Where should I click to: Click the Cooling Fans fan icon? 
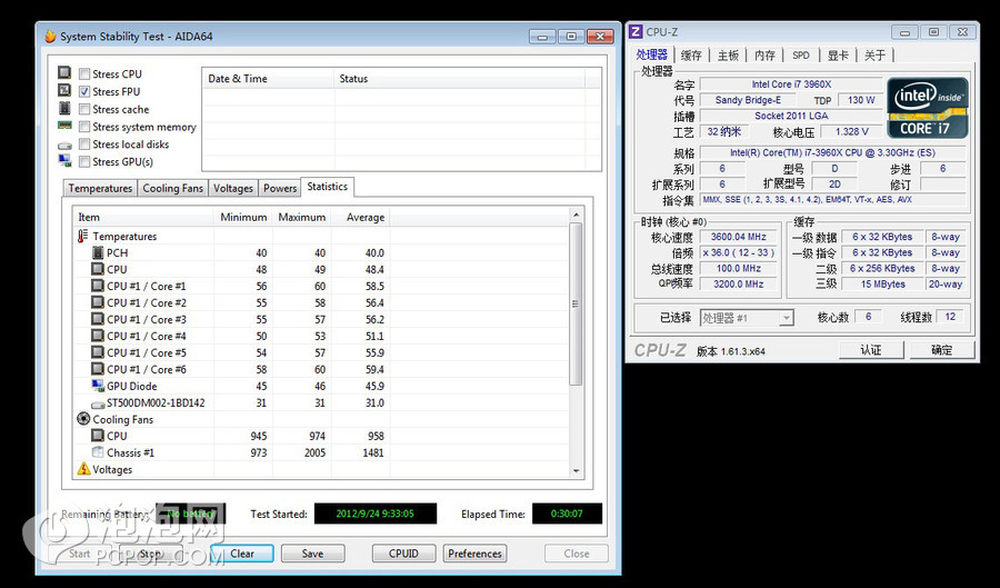83,419
